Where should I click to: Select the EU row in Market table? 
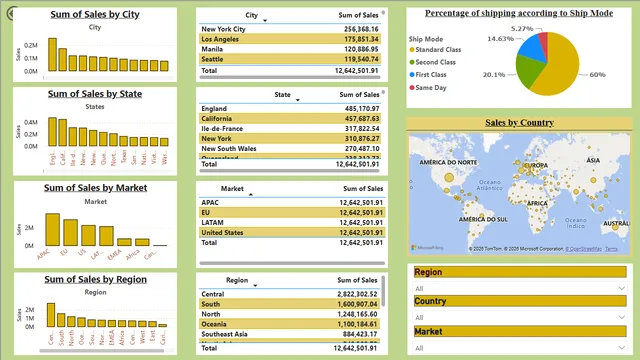(292, 213)
